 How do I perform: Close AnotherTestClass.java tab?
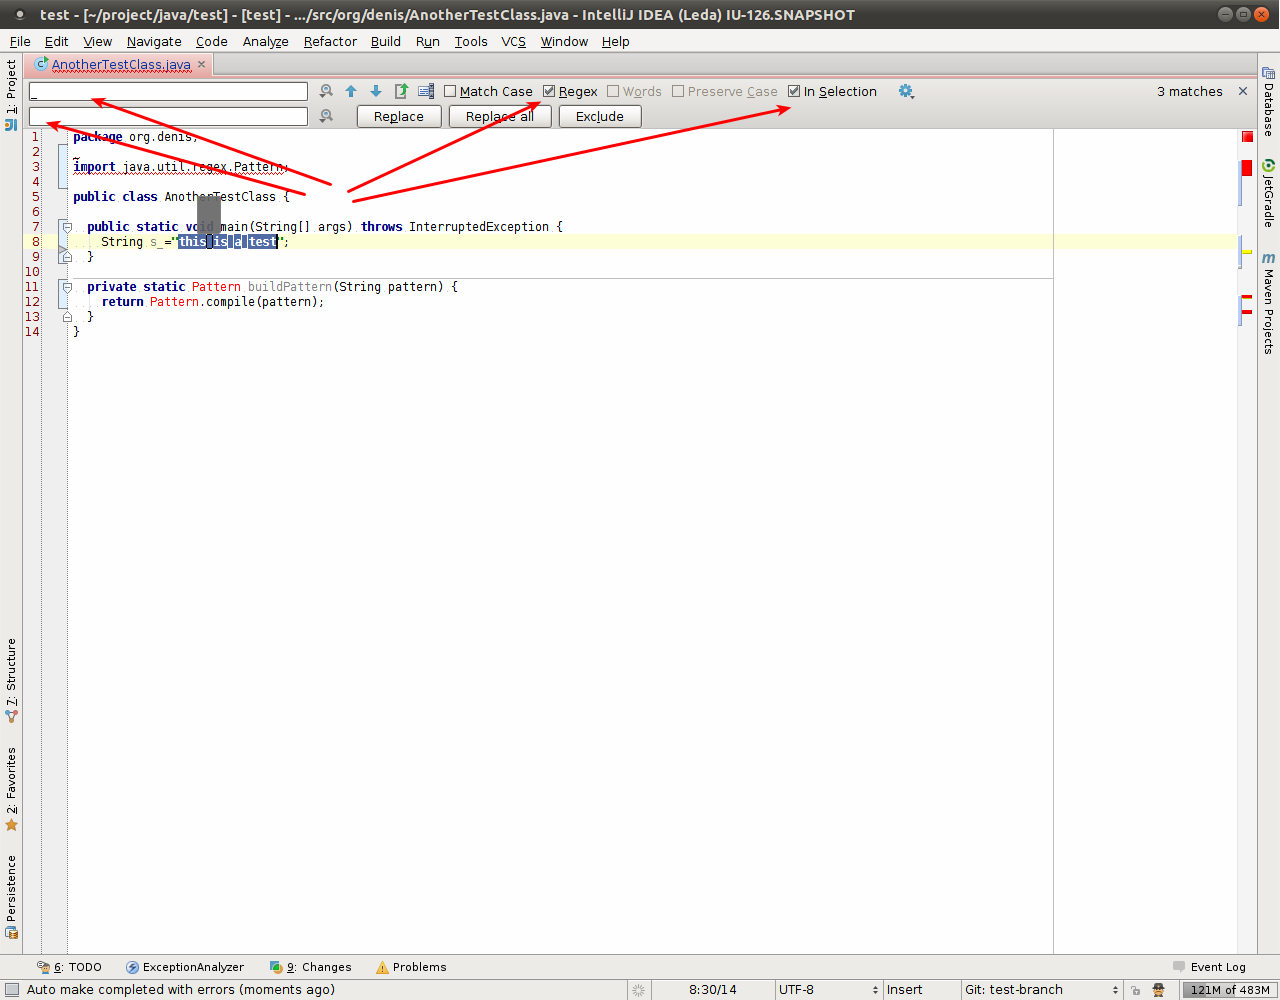(201, 64)
